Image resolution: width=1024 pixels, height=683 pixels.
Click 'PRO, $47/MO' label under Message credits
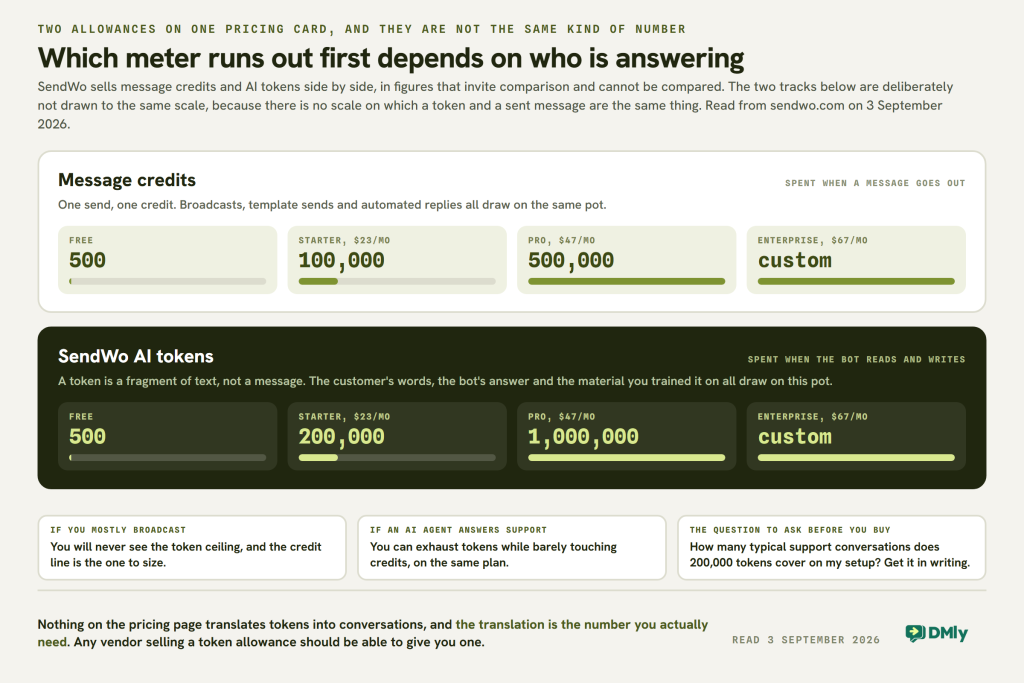tap(562, 240)
